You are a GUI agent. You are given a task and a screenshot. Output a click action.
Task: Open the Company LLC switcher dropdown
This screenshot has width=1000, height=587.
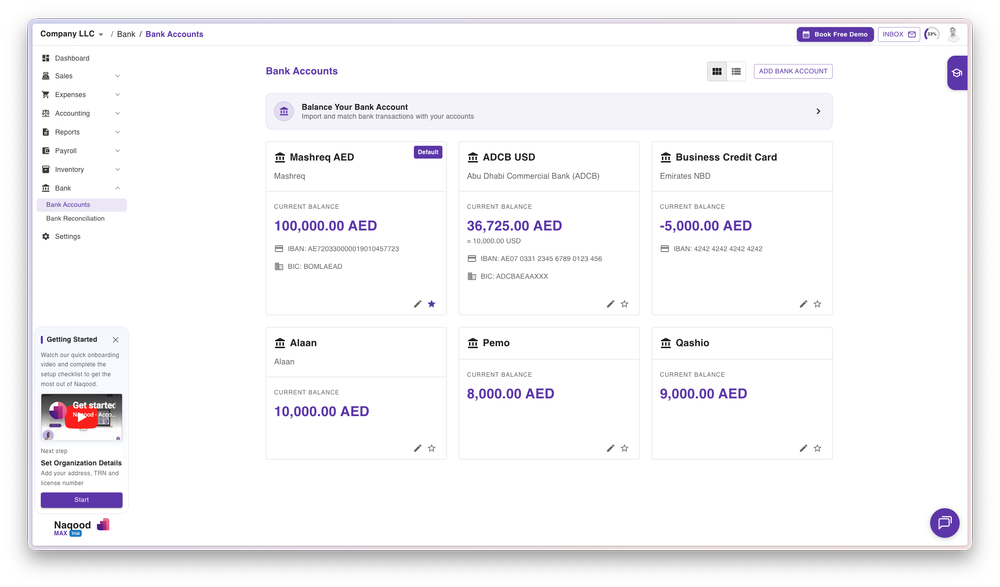(68, 33)
